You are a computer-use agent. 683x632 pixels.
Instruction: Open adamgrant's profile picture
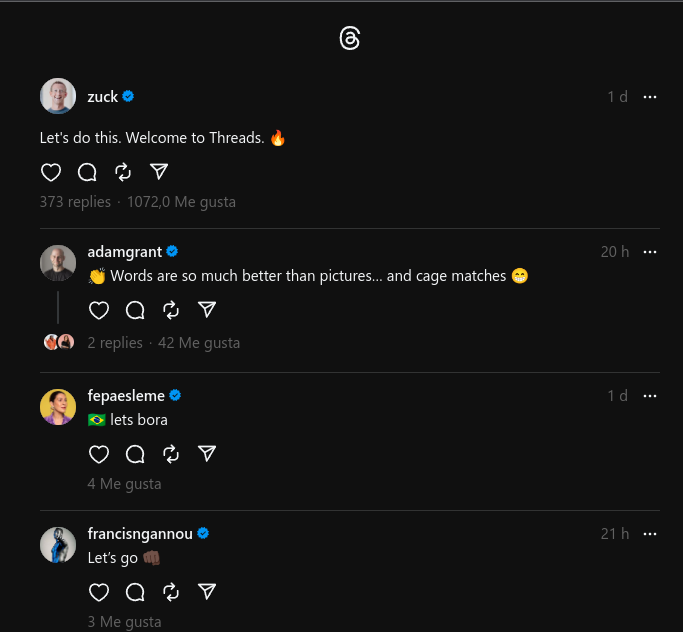coord(58,263)
